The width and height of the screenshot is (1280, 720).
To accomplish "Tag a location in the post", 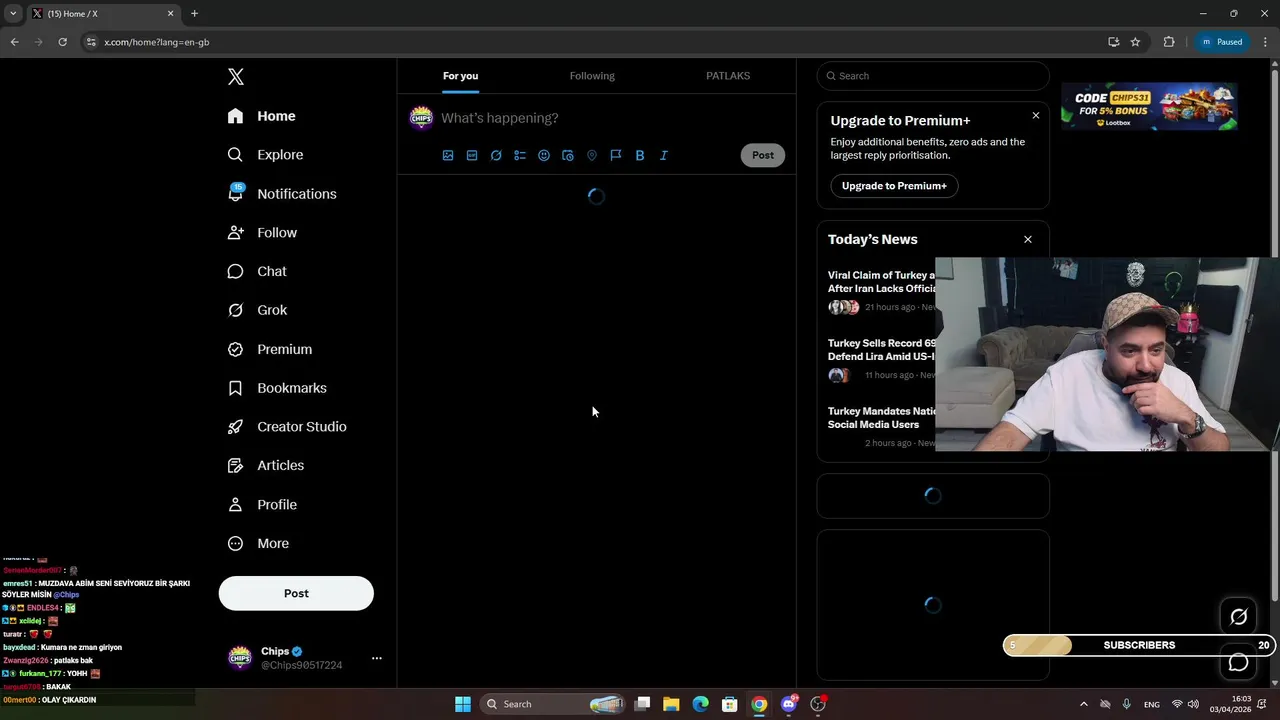I will coord(592,155).
